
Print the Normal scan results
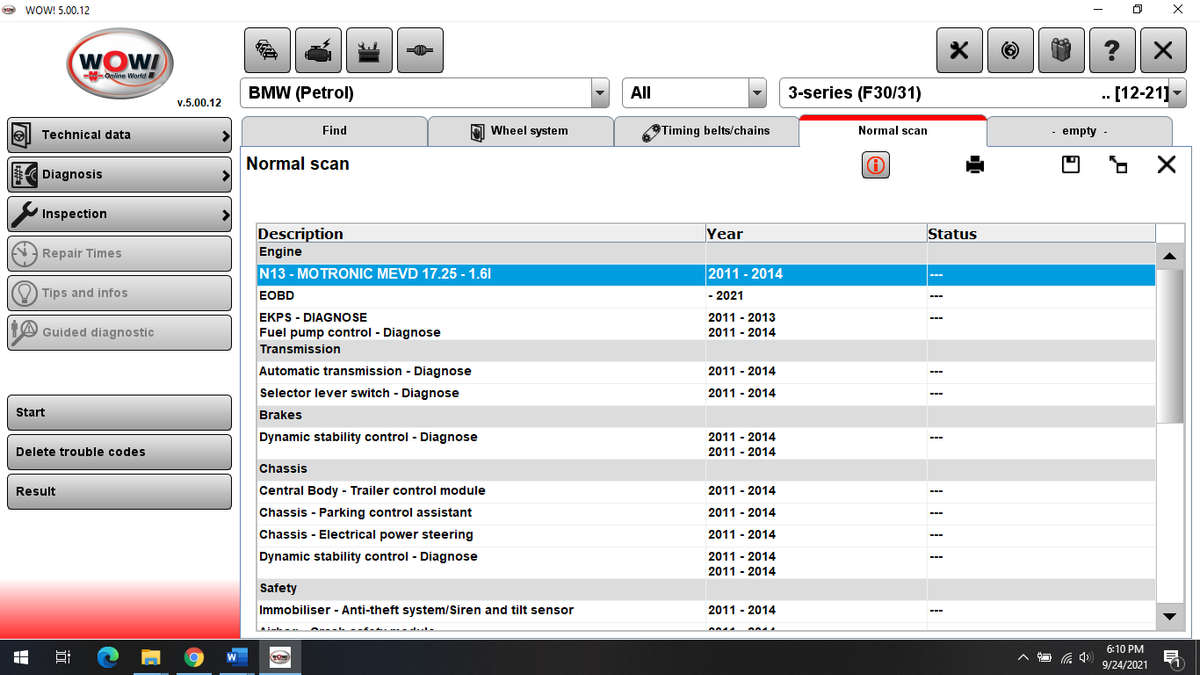pos(974,165)
